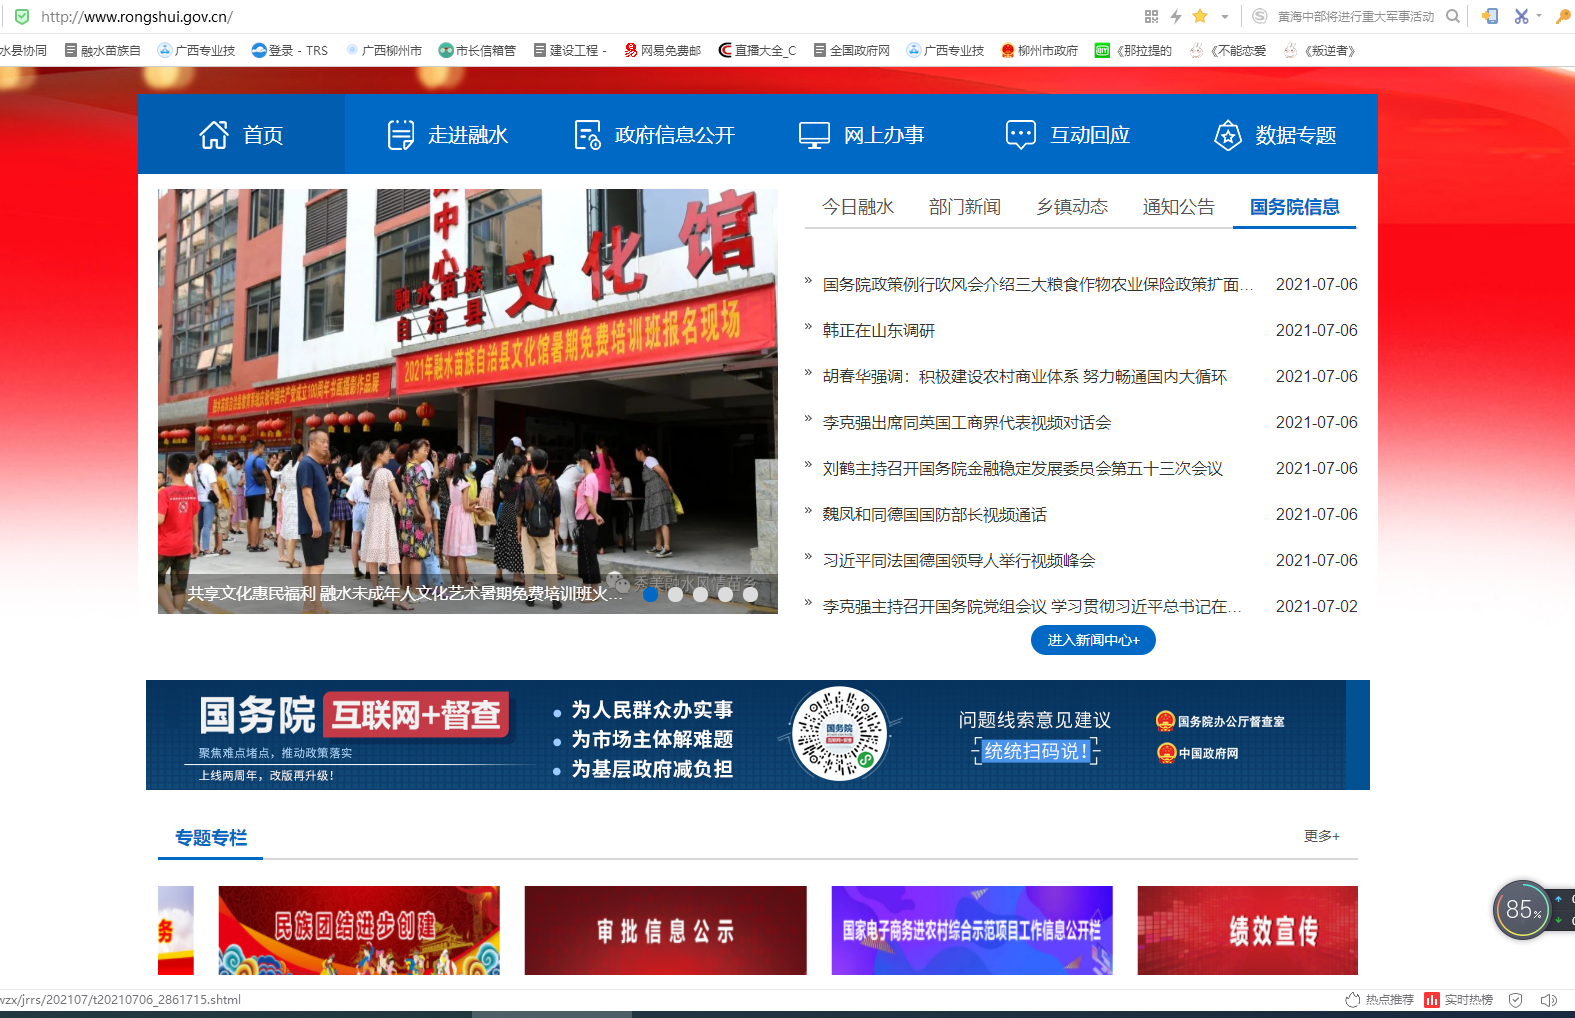This screenshot has height=1018, width=1575.
Task: Click the 85% memory usage floating gauge
Action: [1521, 909]
